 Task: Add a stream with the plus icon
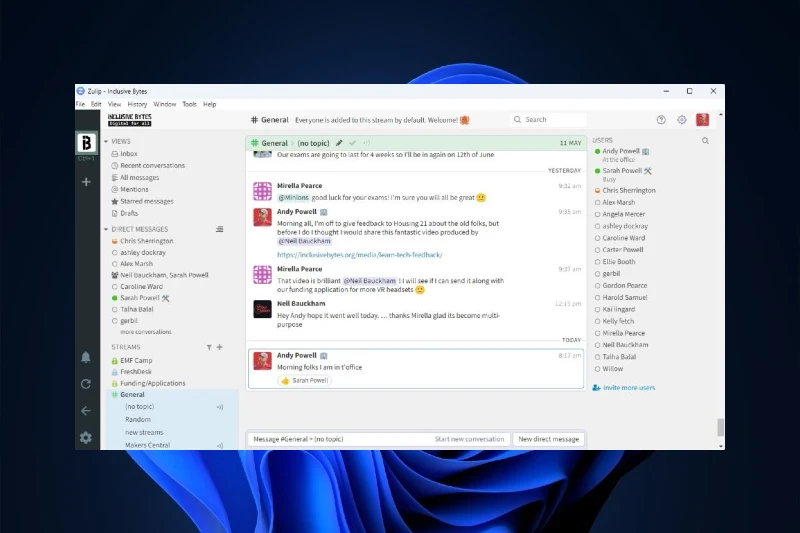219,347
